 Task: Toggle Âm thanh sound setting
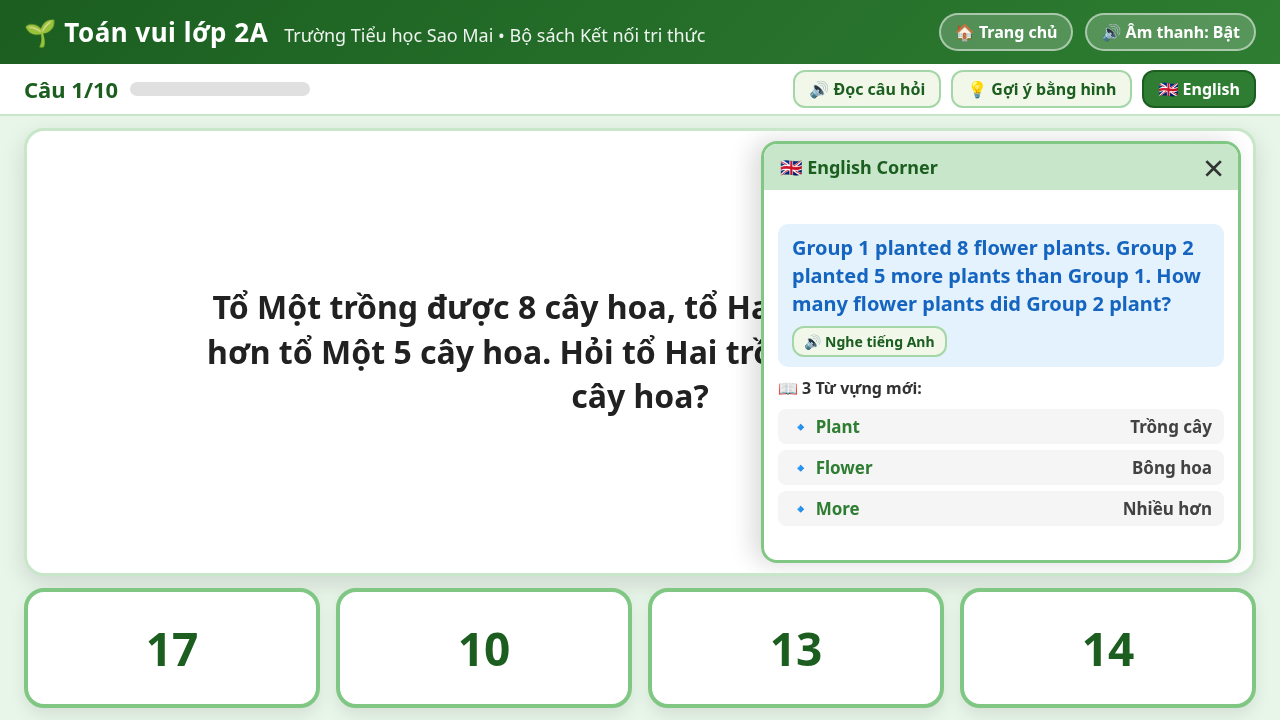[x=1170, y=32]
